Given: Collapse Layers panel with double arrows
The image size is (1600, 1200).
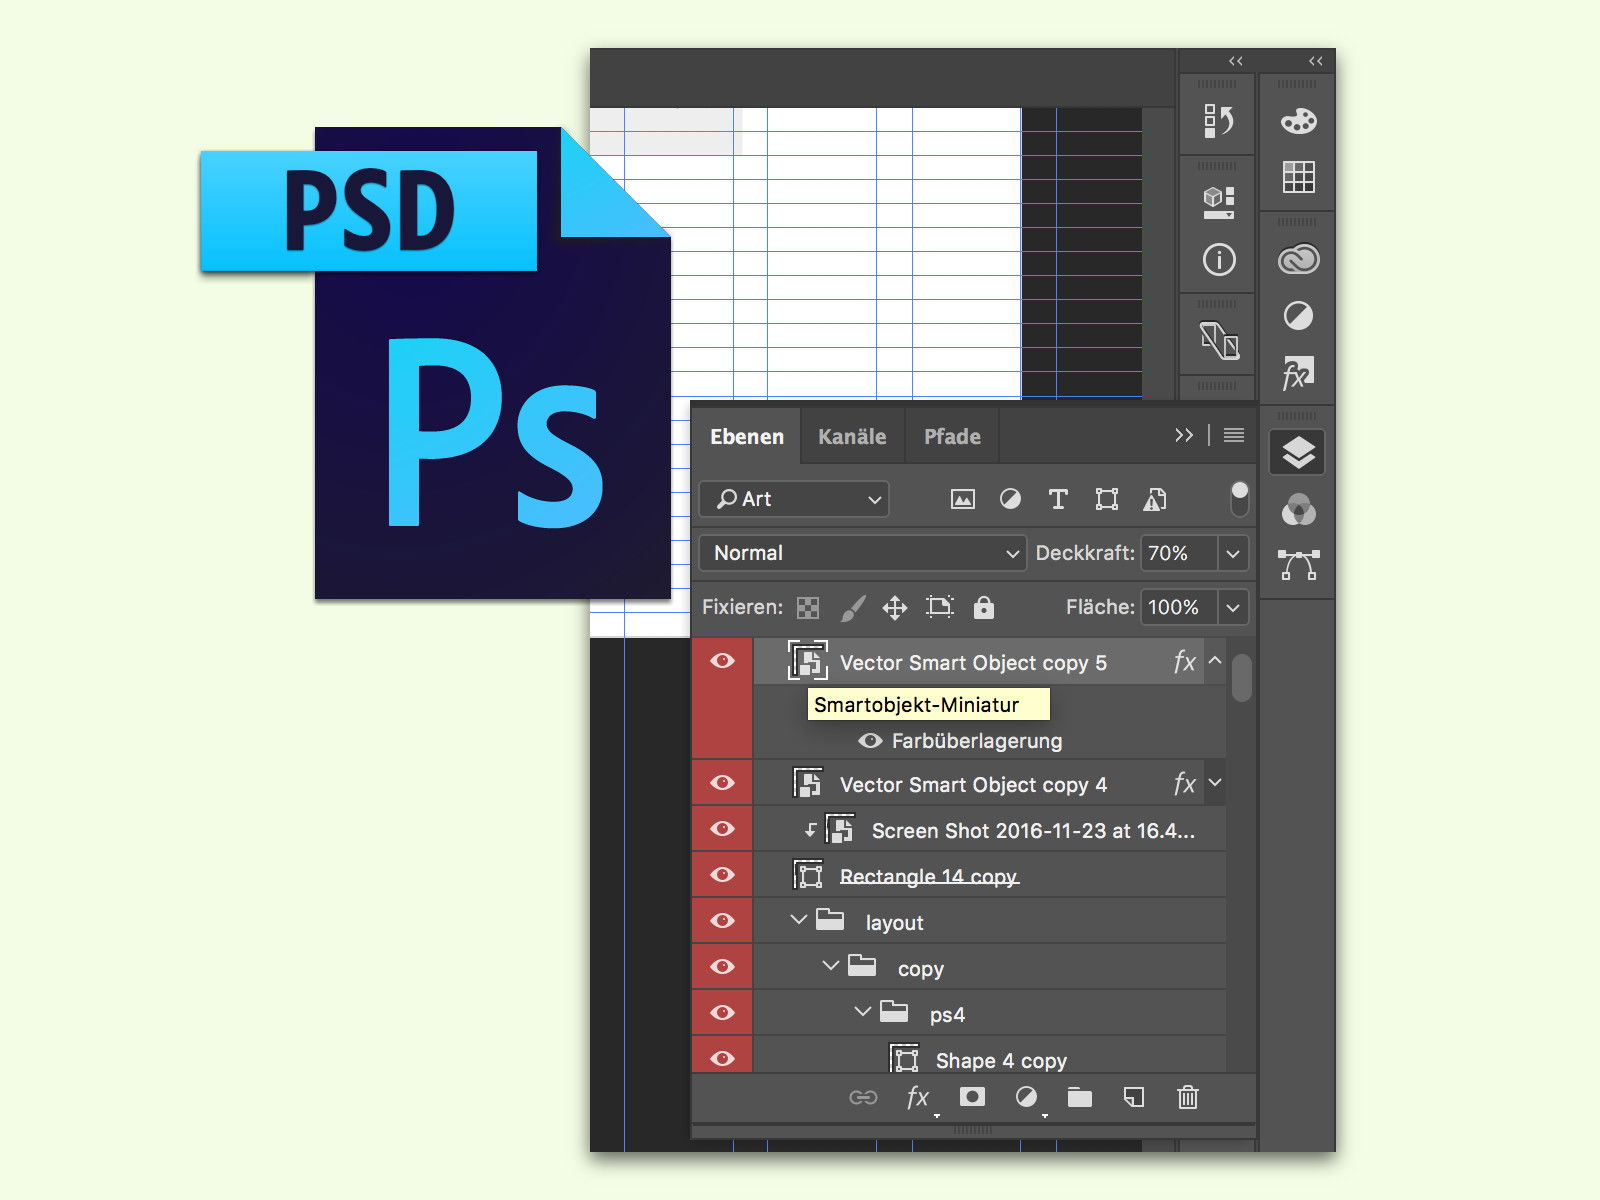Looking at the screenshot, I should (x=1184, y=435).
